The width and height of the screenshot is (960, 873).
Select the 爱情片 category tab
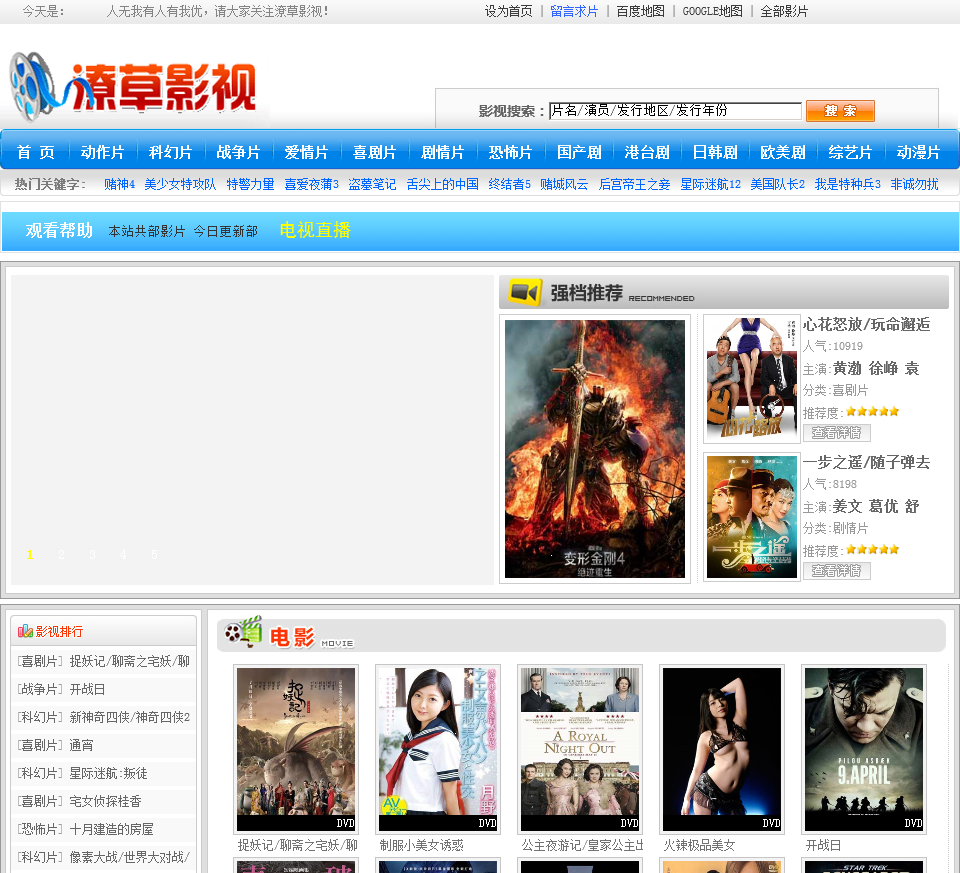(x=306, y=152)
